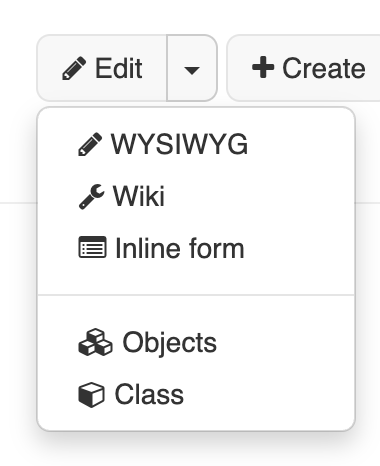Click the Edit button label
The height and width of the screenshot is (466, 380).
tap(119, 68)
